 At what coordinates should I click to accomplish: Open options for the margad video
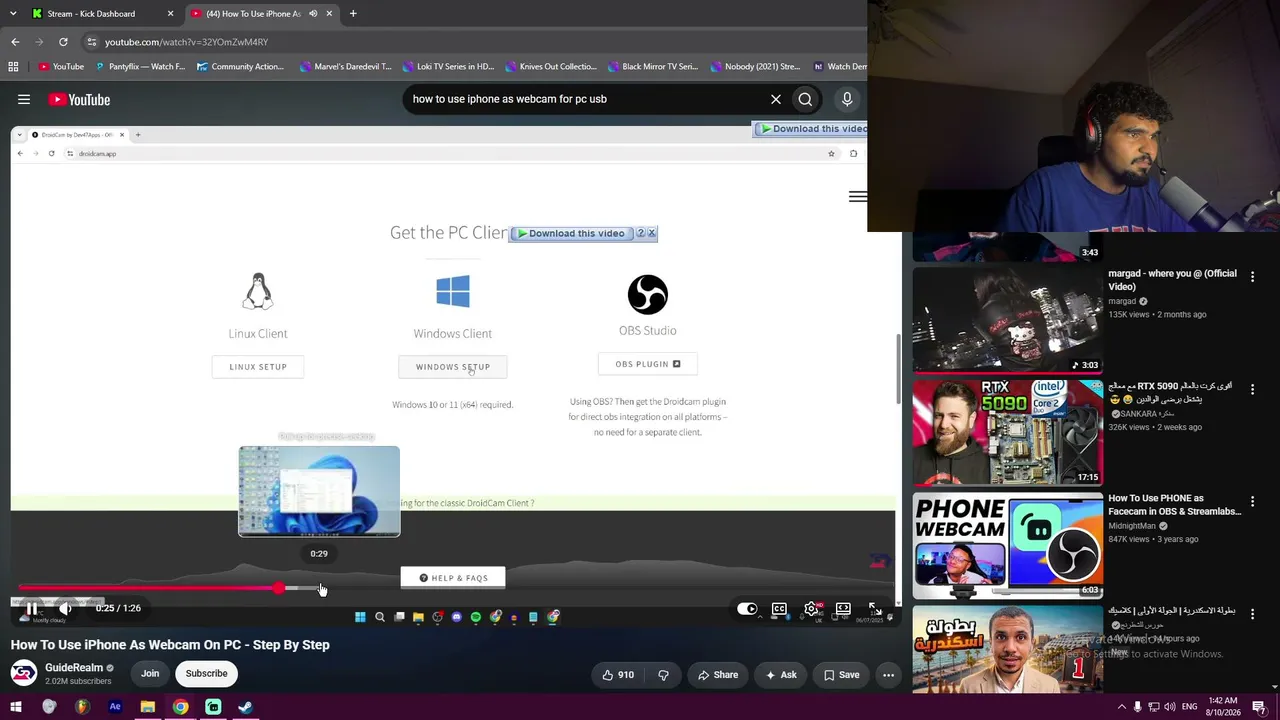[1252, 277]
